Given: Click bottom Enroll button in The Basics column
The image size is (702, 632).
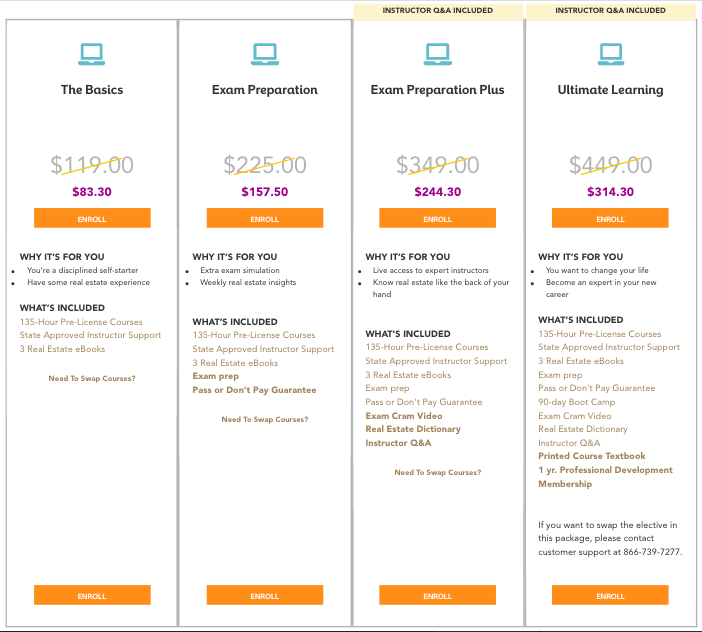Looking at the screenshot, I should (x=92, y=596).
